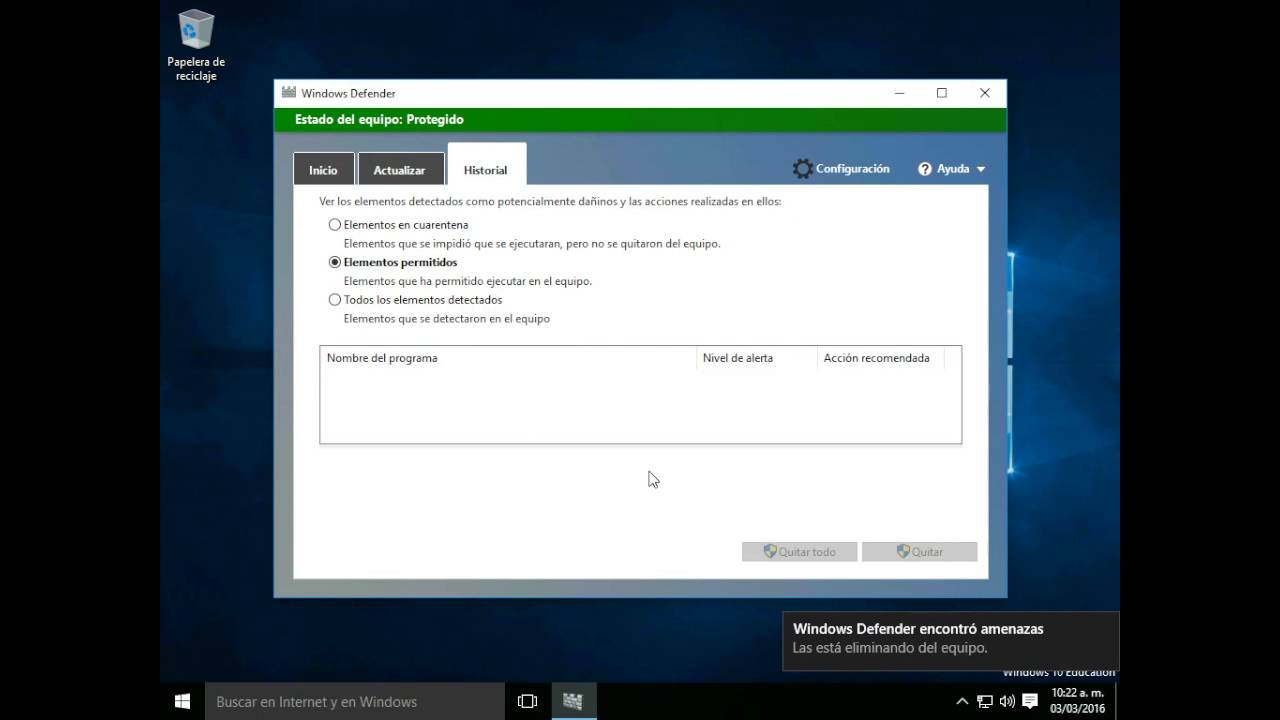Image resolution: width=1280 pixels, height=720 pixels.
Task: Open the Papelera de reciclaje desktop icon
Action: click(x=196, y=46)
